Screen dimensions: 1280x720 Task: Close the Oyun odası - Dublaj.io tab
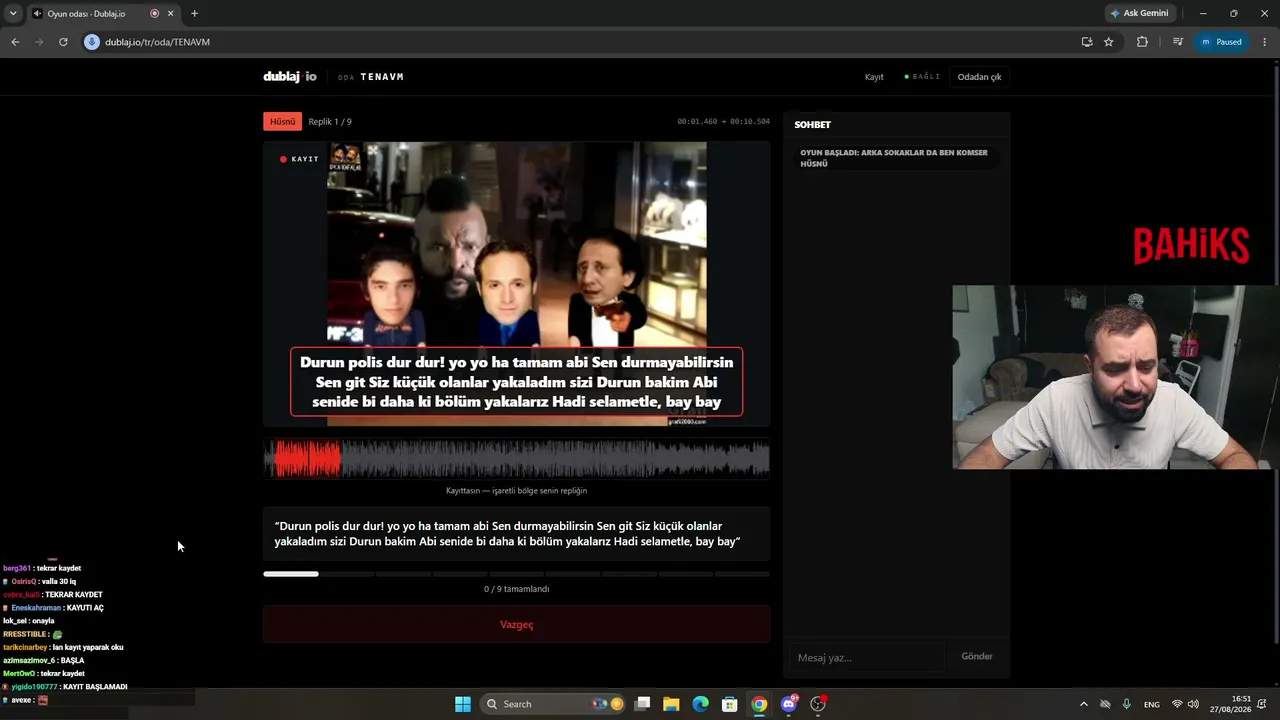[171, 14]
